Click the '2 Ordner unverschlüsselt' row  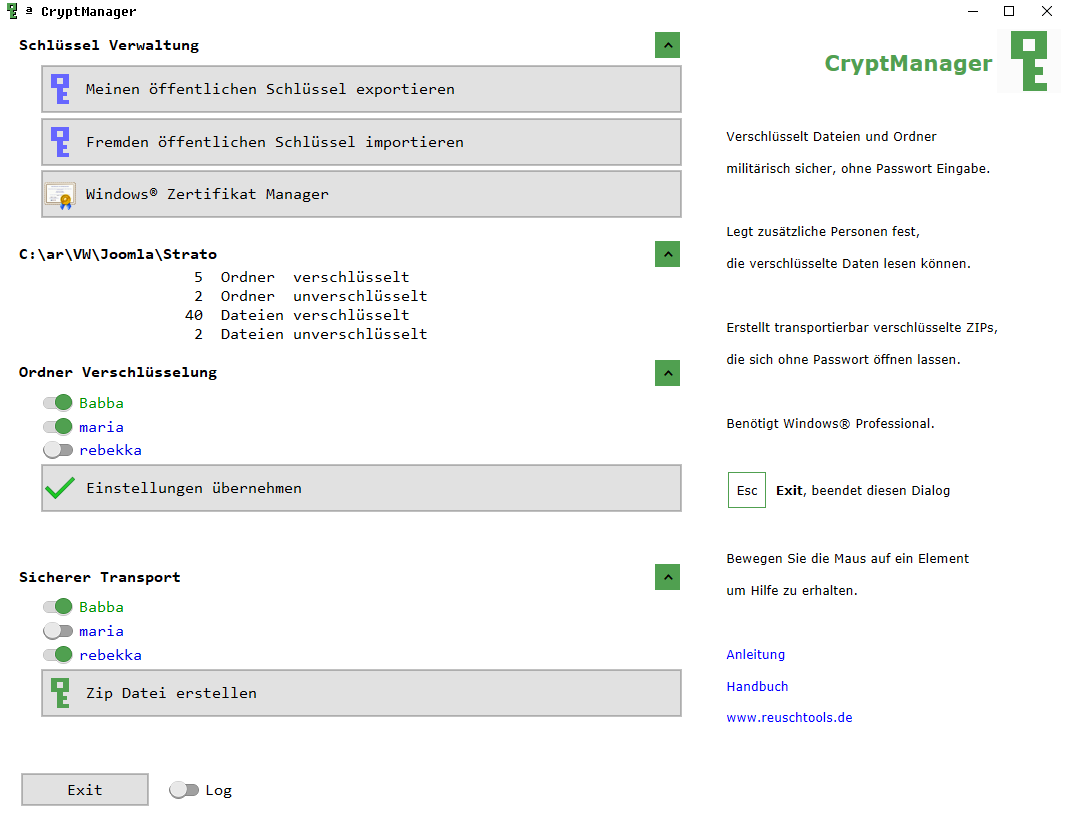point(310,296)
